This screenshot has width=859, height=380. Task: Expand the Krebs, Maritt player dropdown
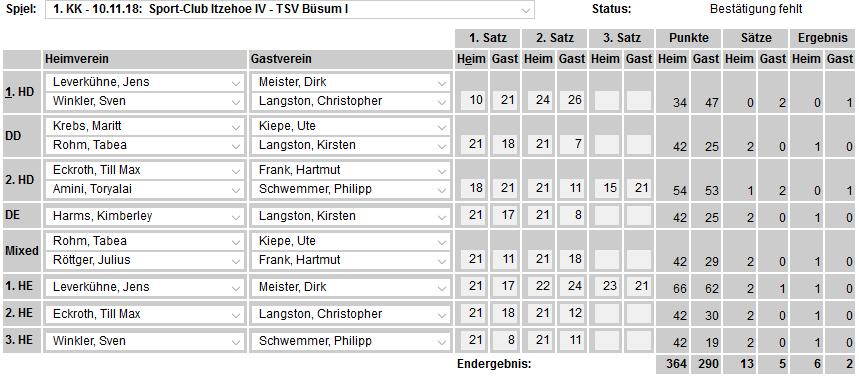[x=145, y=126]
